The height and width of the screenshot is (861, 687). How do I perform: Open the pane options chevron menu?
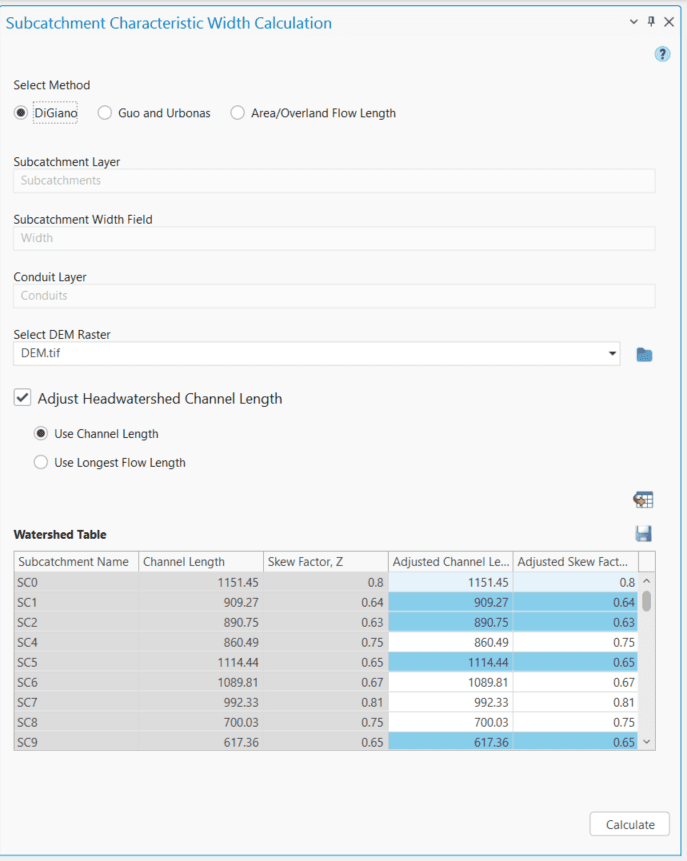[x=632, y=21]
